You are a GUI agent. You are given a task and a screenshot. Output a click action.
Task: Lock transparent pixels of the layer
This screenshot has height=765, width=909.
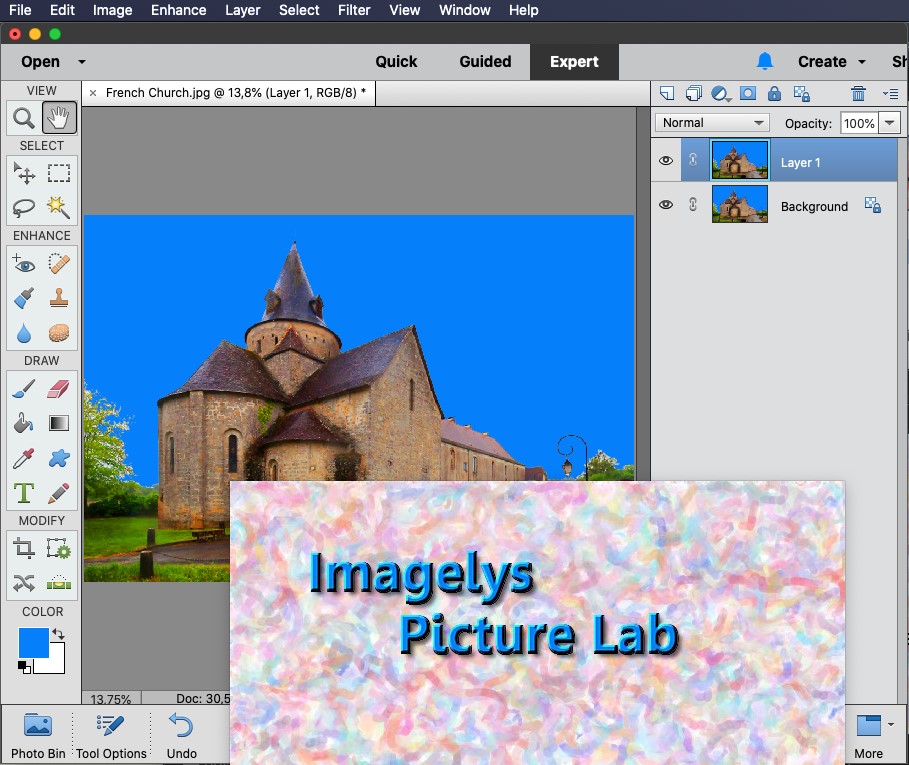click(x=802, y=93)
